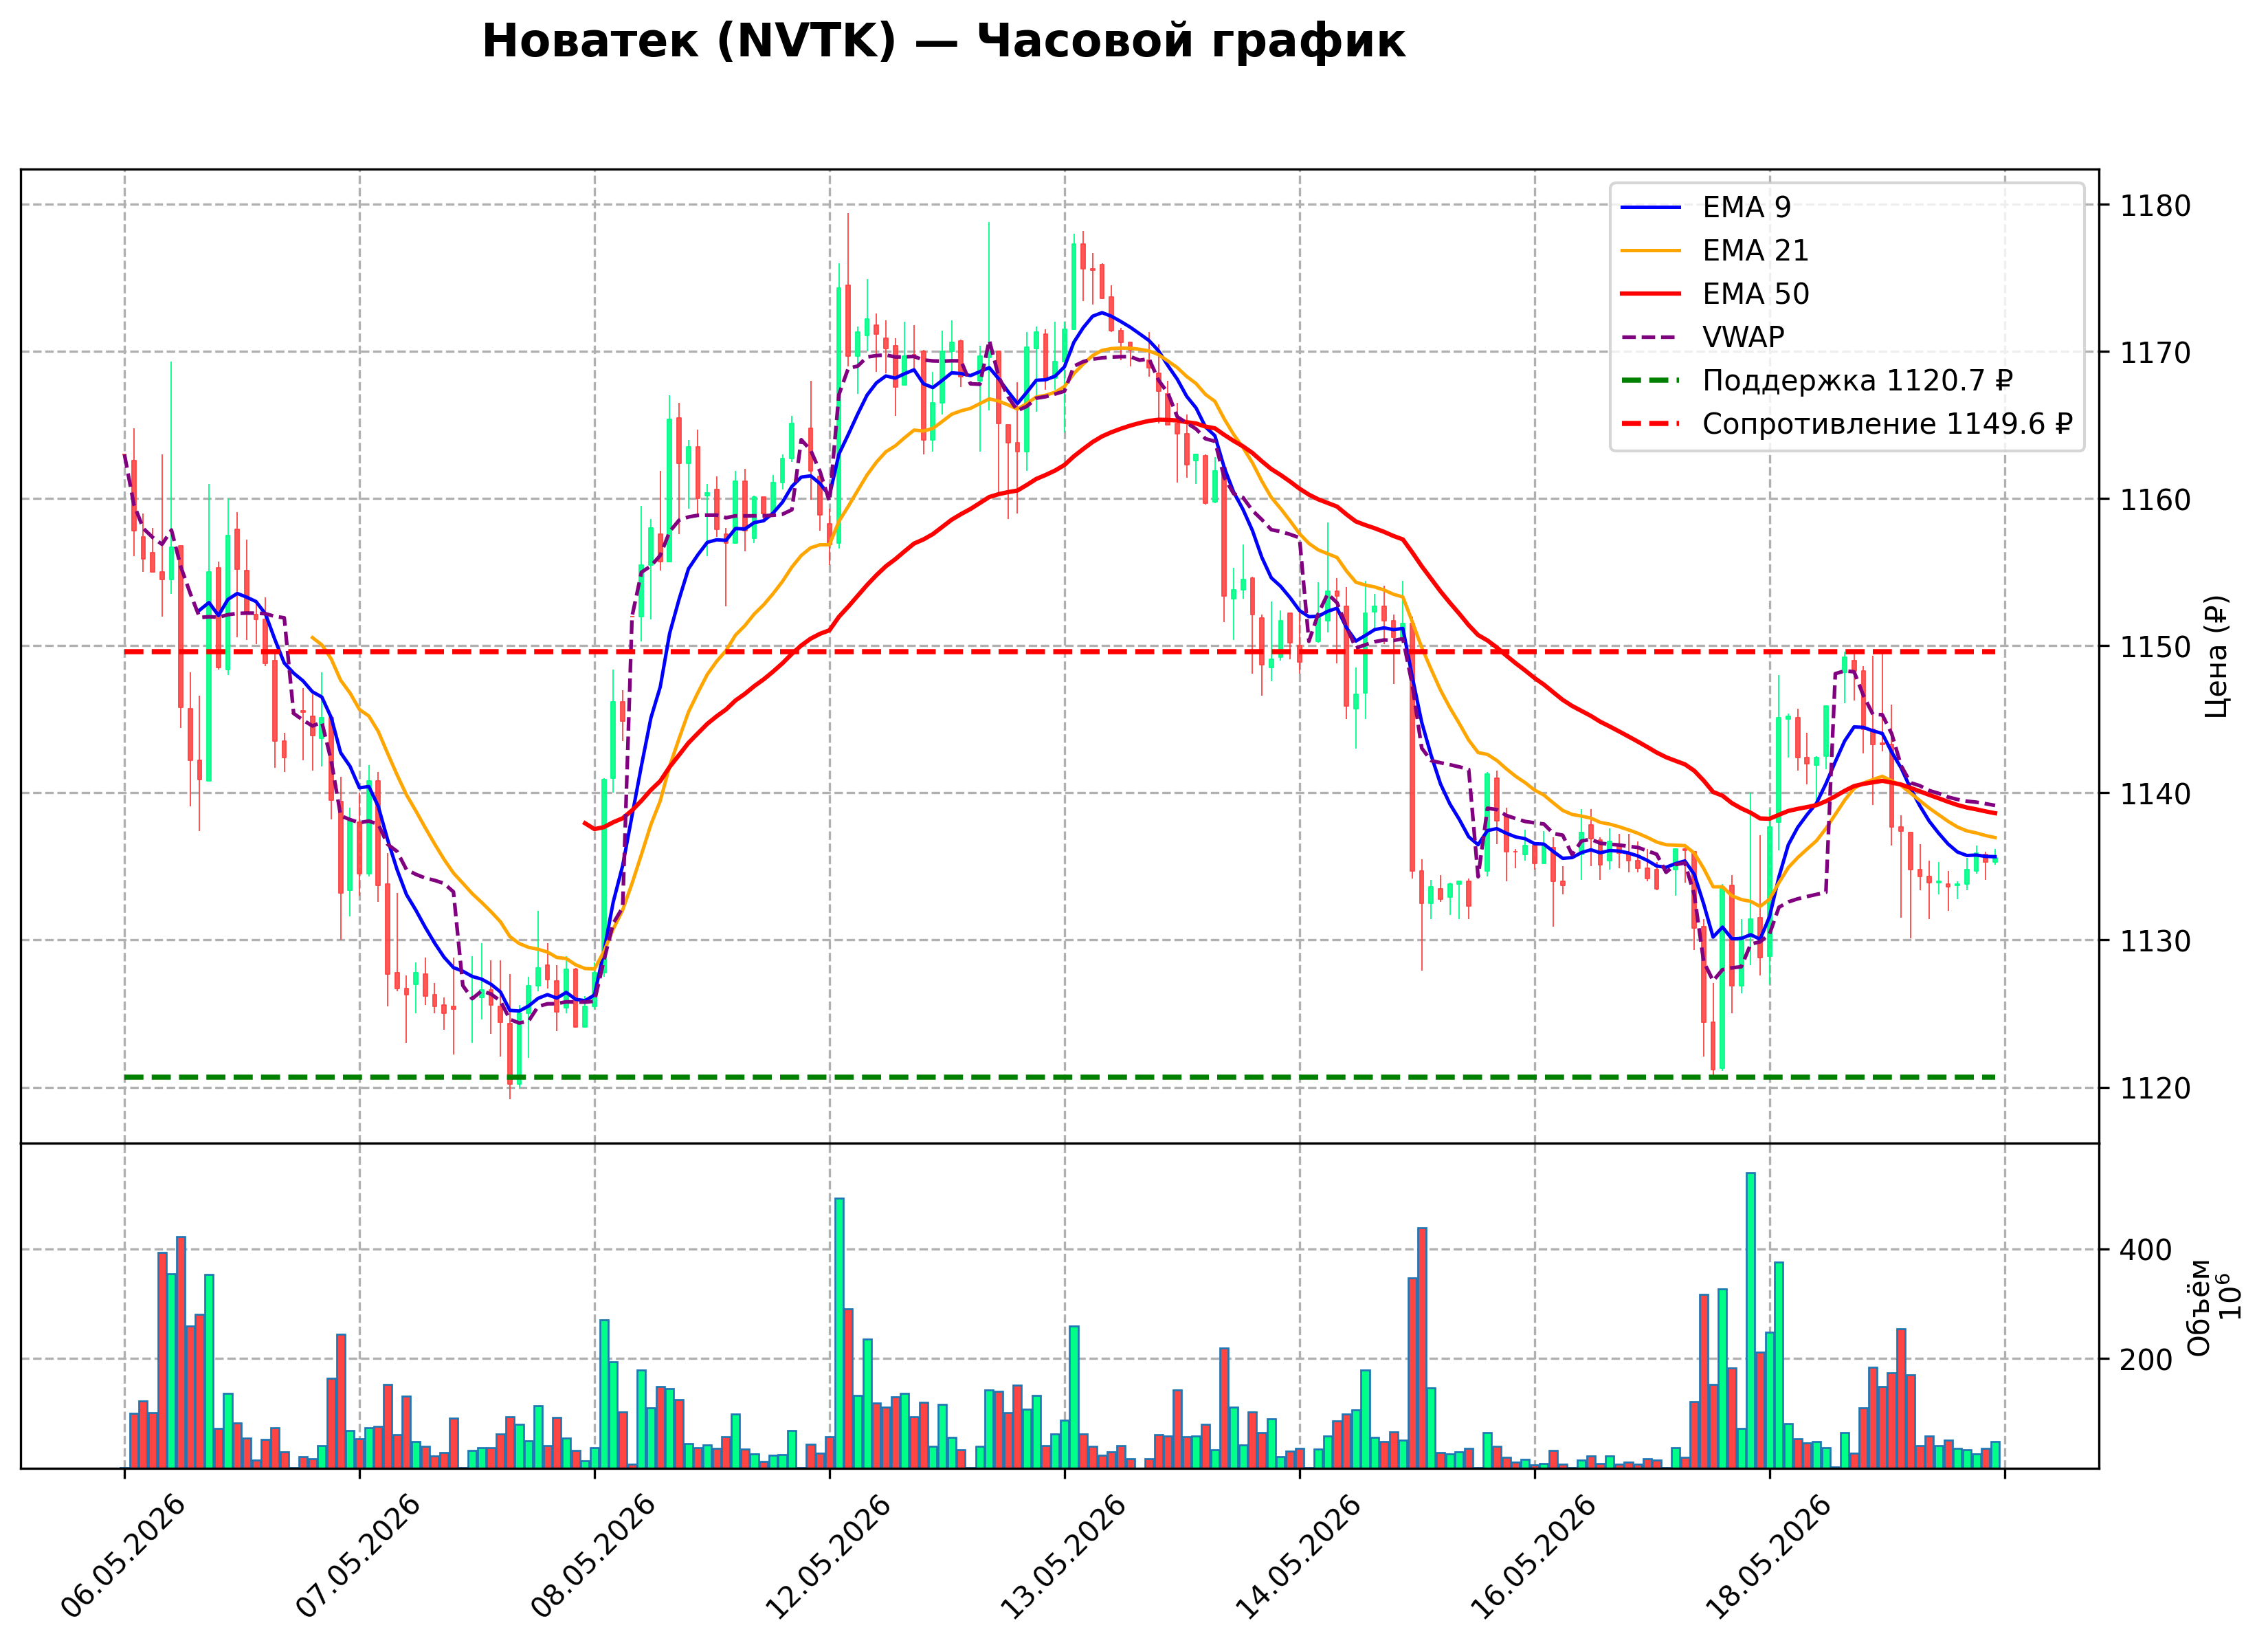This screenshot has height=1645, width=2268.
Task: Click the date label 14.05.2026
Action: 1299,1557
